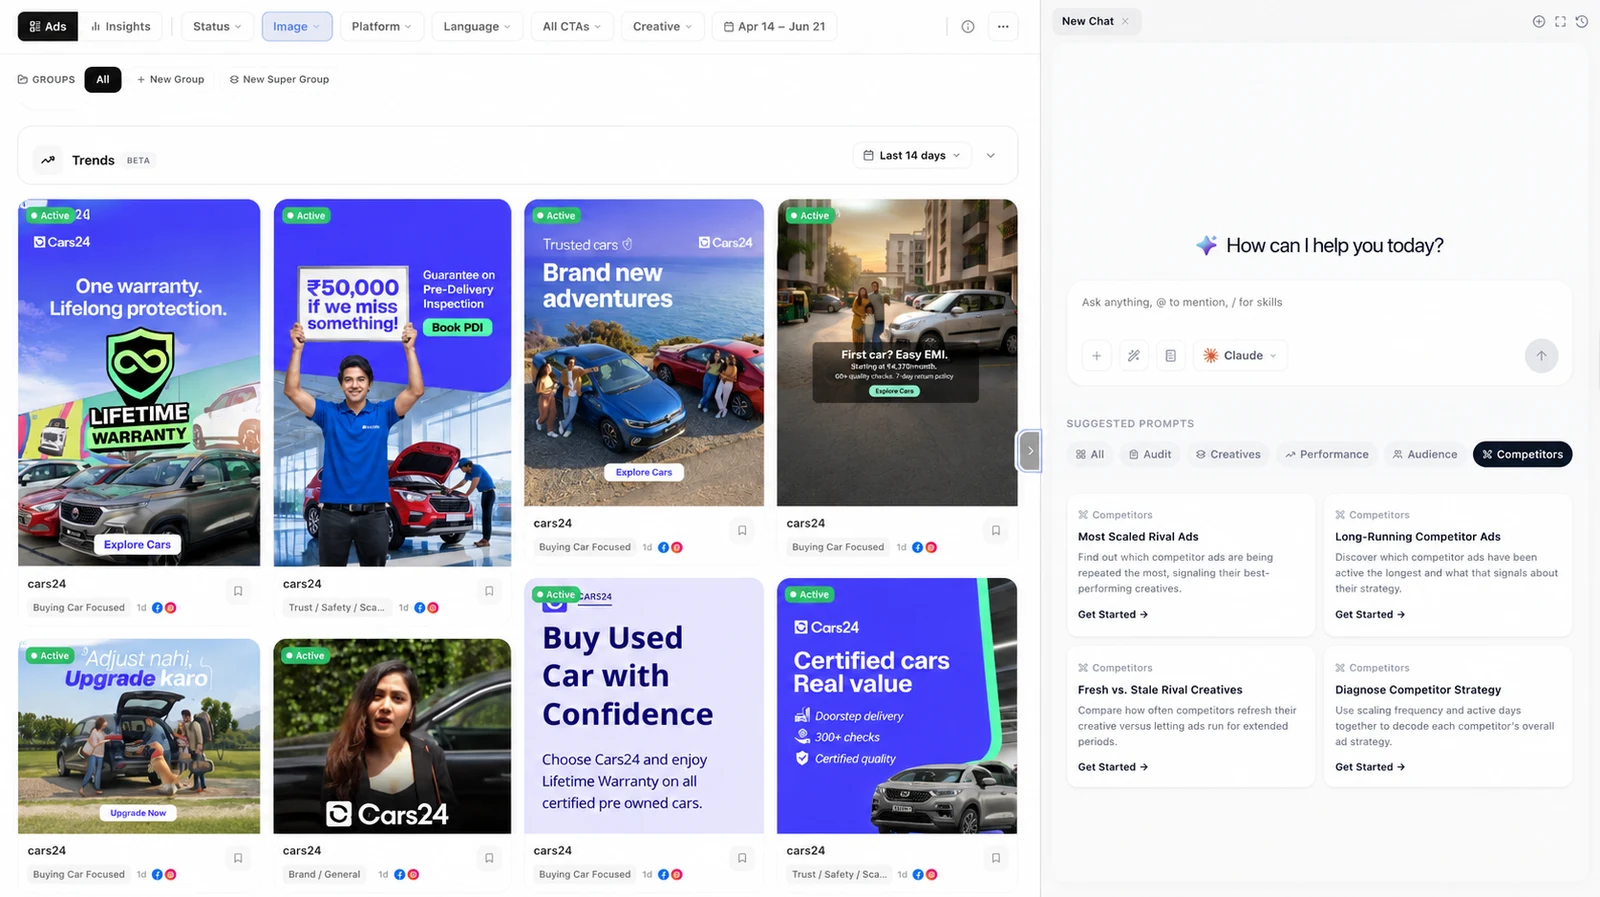Bookmark the Brand new adventures ad
1600x897 pixels.
[742, 531]
